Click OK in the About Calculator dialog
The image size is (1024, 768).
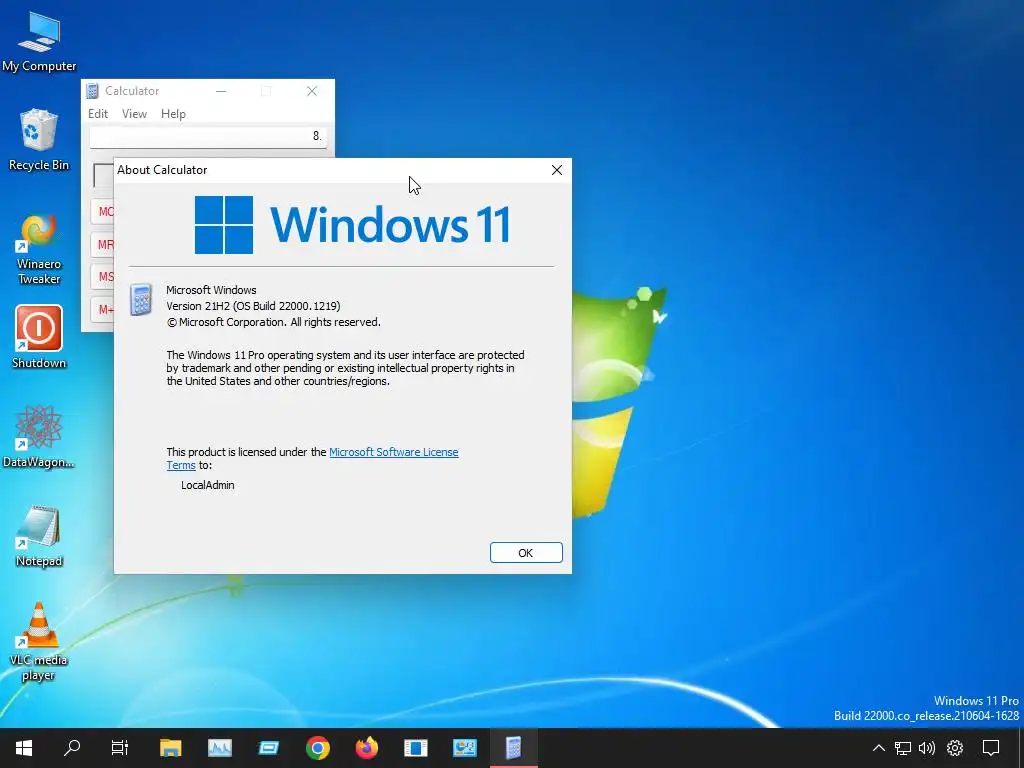526,552
